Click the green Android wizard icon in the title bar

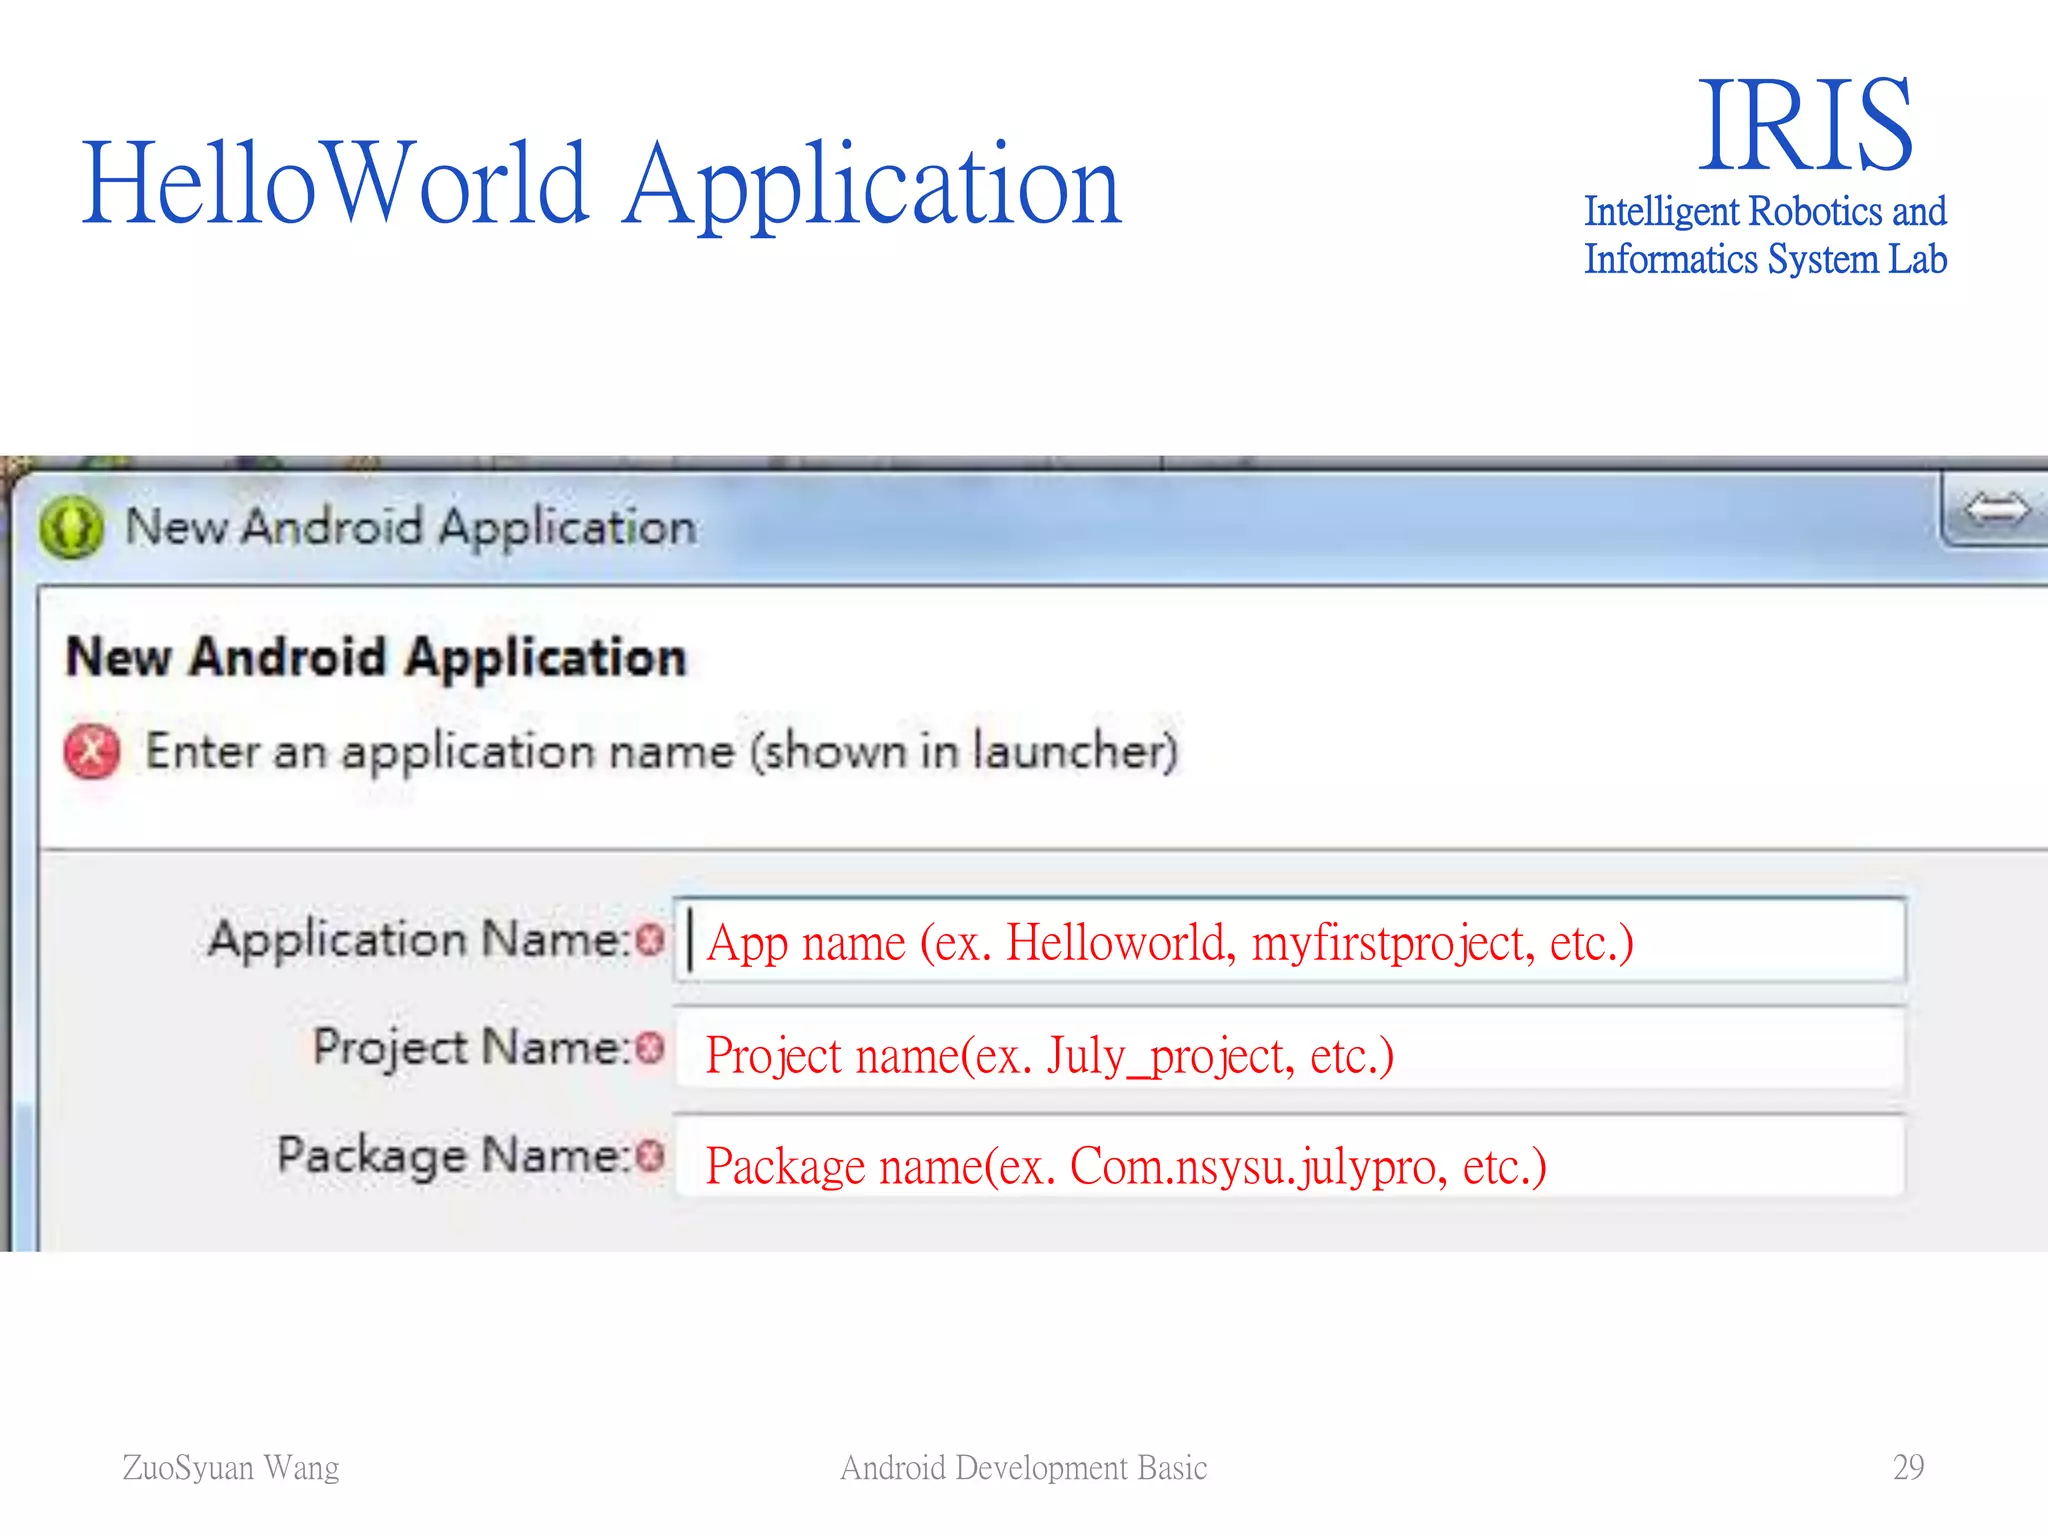(x=71, y=527)
